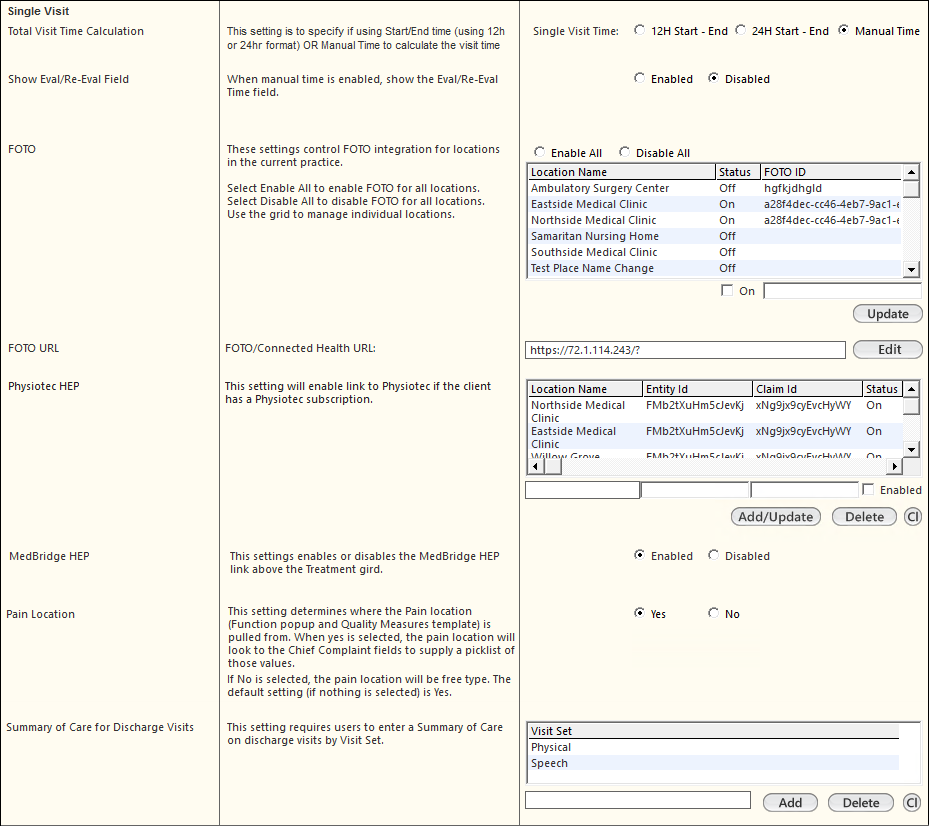Click Edit next to FOTO URL

tap(888, 350)
